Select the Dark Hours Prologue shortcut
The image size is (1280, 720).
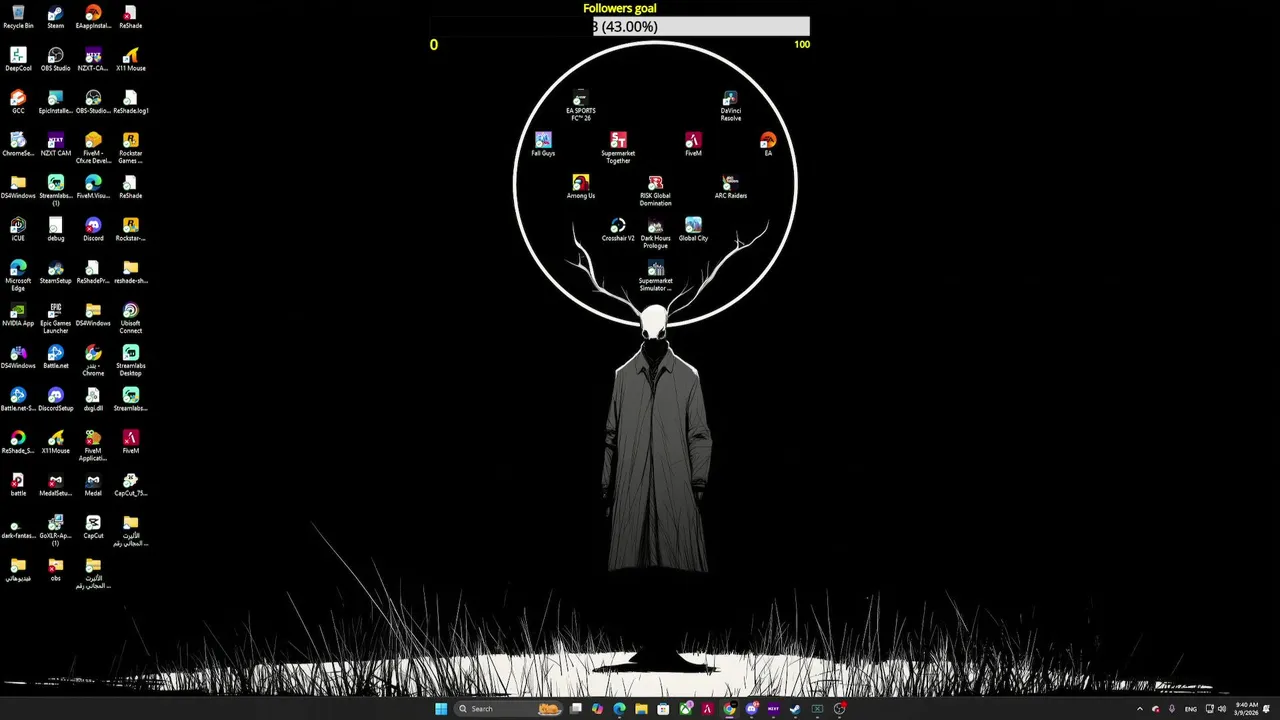pyautogui.click(x=656, y=233)
